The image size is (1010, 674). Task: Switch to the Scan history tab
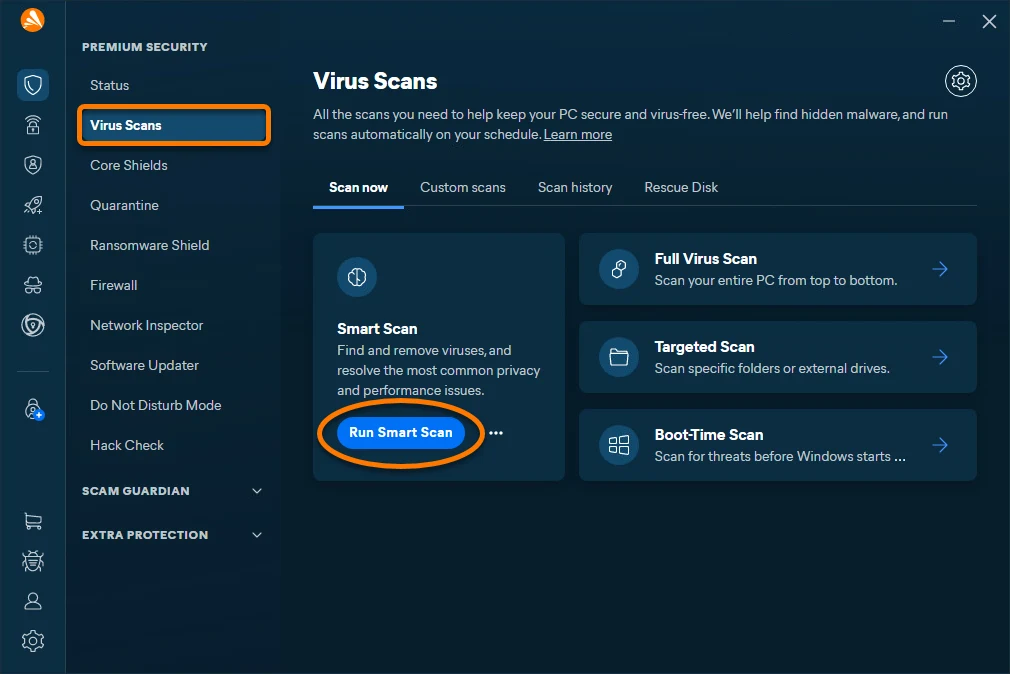pyautogui.click(x=575, y=188)
